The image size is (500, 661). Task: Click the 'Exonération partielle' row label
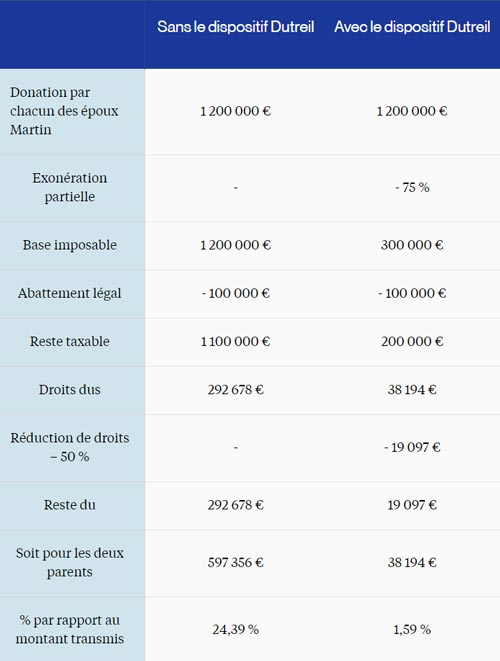(x=70, y=187)
